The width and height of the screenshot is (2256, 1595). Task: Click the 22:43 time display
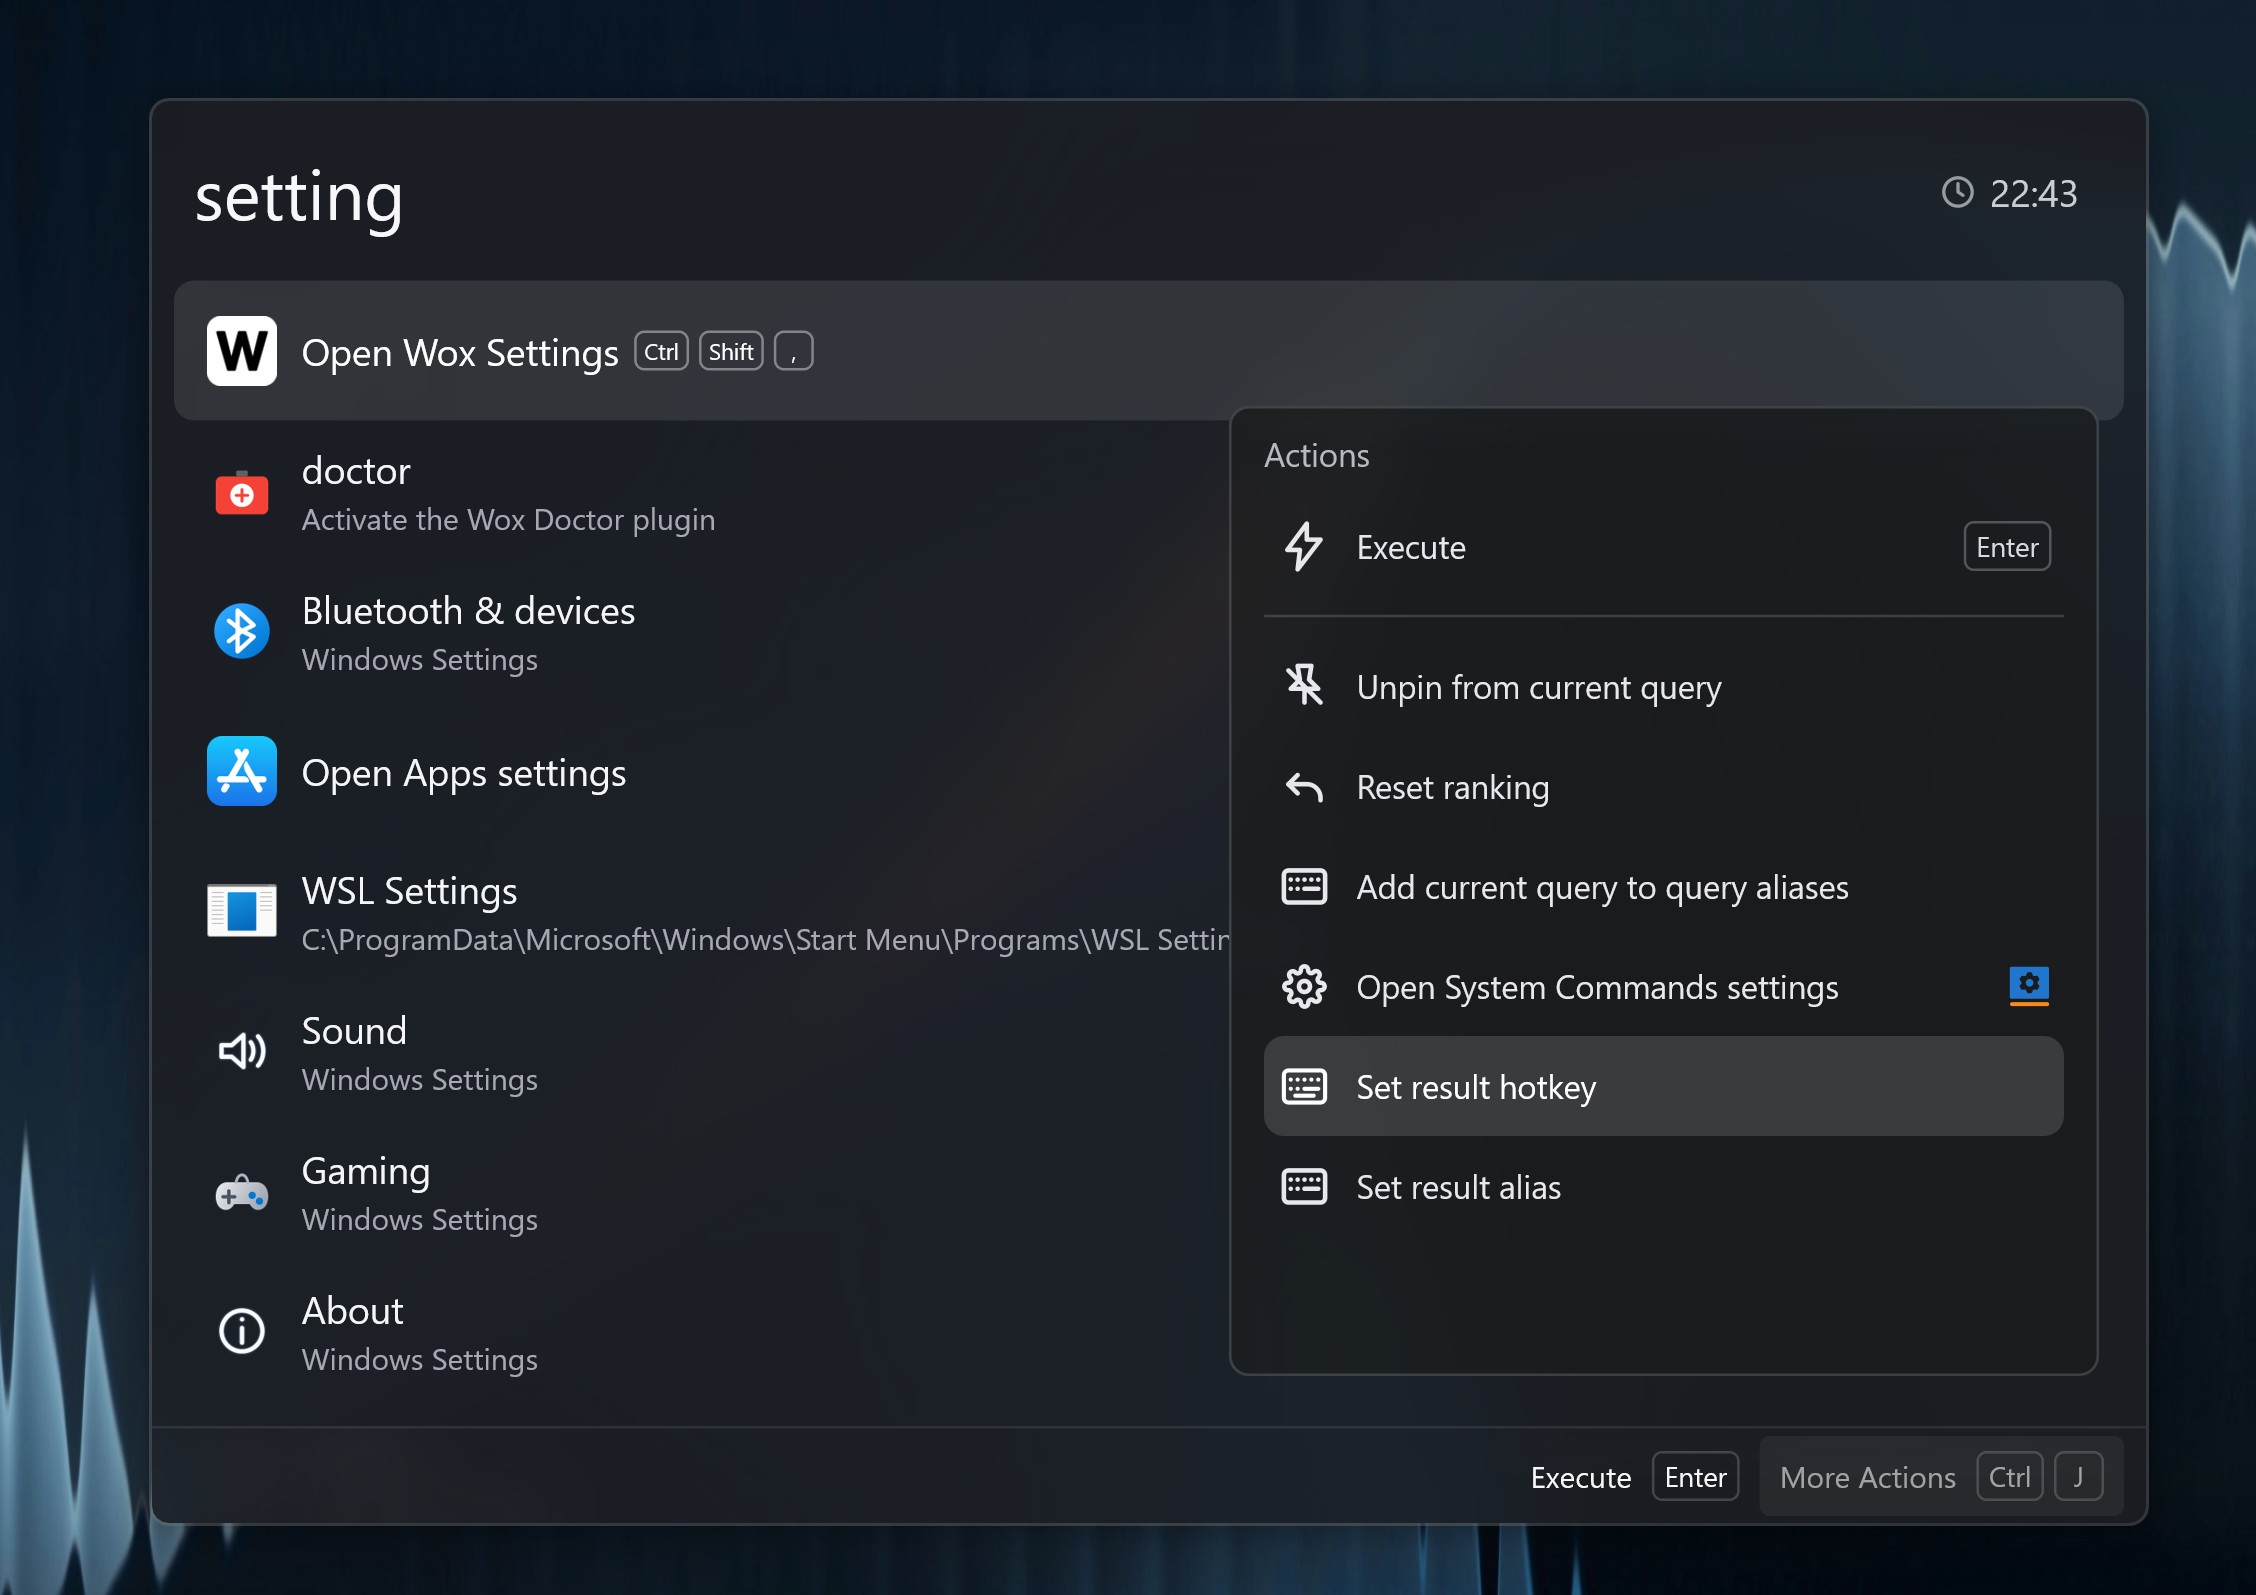tap(2033, 194)
